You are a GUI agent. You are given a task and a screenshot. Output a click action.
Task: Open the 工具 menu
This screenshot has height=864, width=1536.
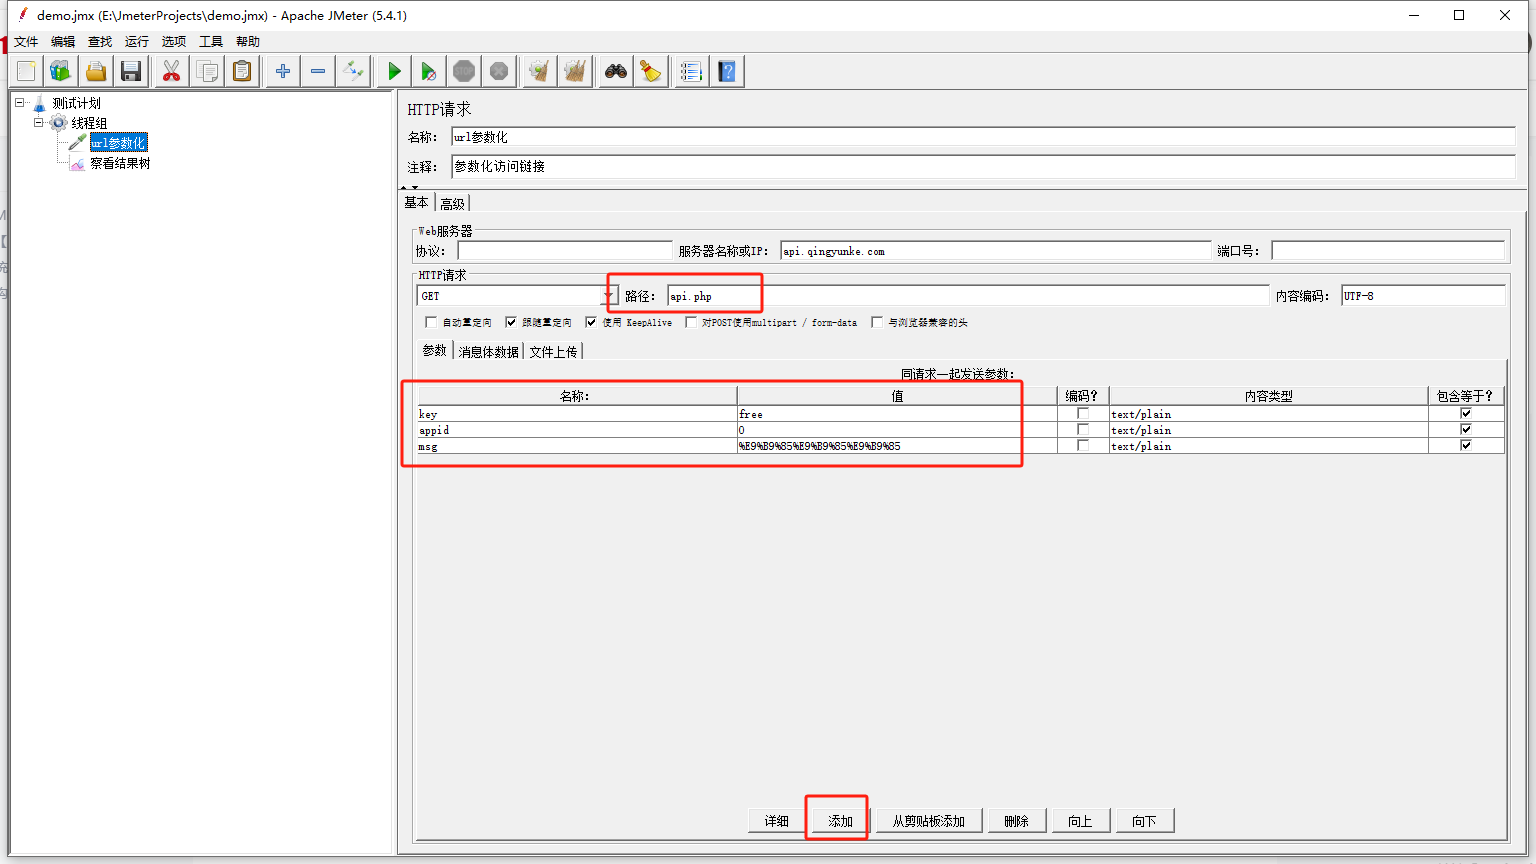point(211,41)
